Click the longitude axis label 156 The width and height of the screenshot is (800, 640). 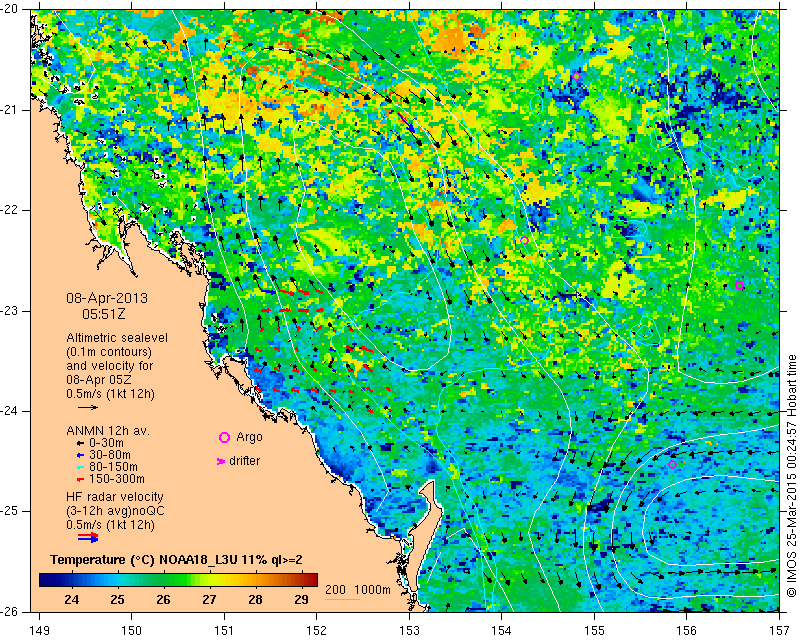[x=687, y=631]
